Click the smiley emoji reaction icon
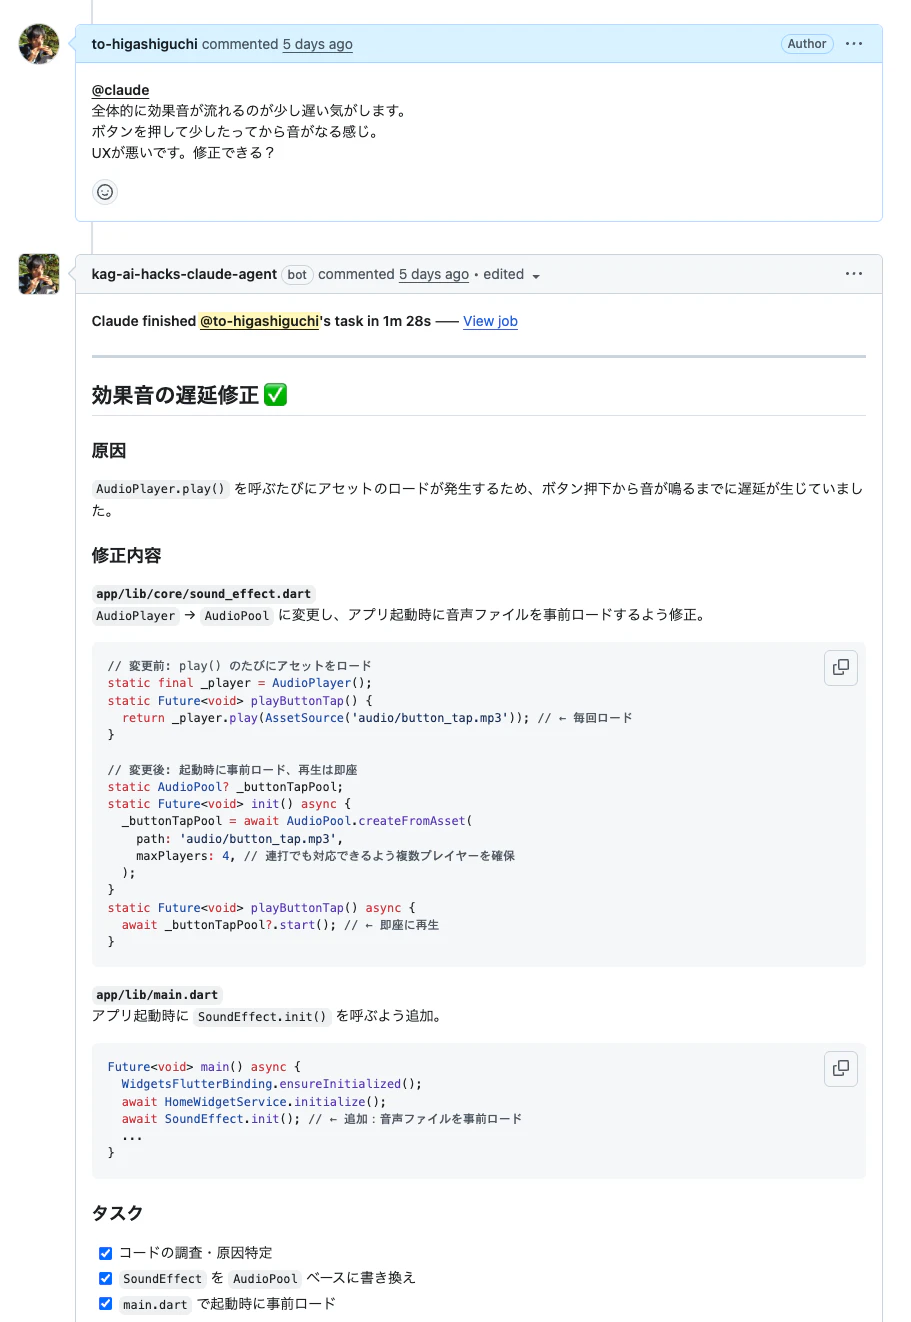The width and height of the screenshot is (911, 1322). point(104,191)
